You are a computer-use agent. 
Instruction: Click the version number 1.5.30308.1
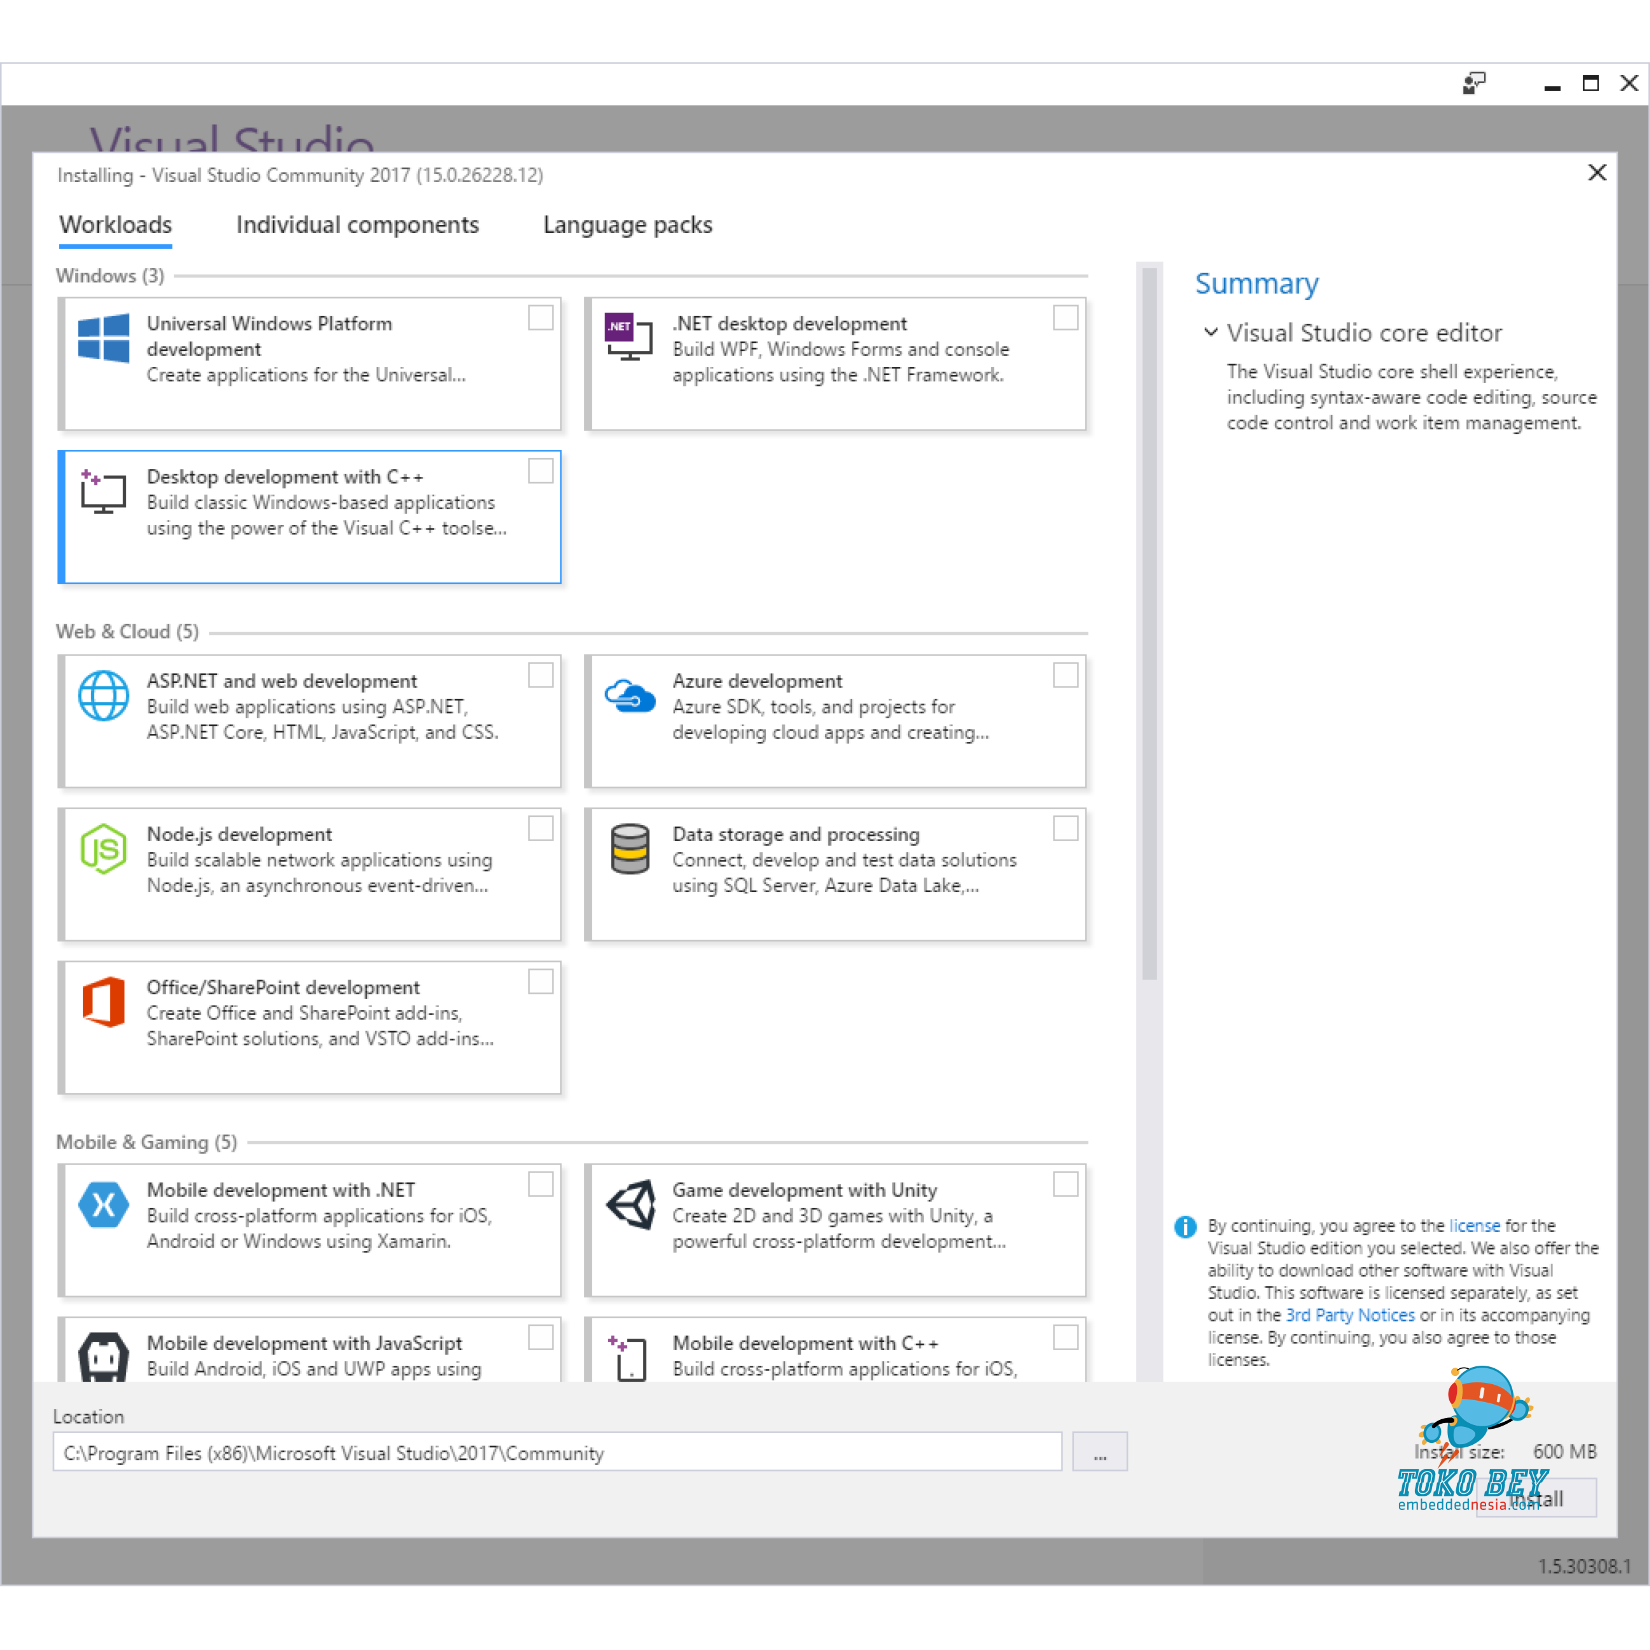[1584, 1566]
